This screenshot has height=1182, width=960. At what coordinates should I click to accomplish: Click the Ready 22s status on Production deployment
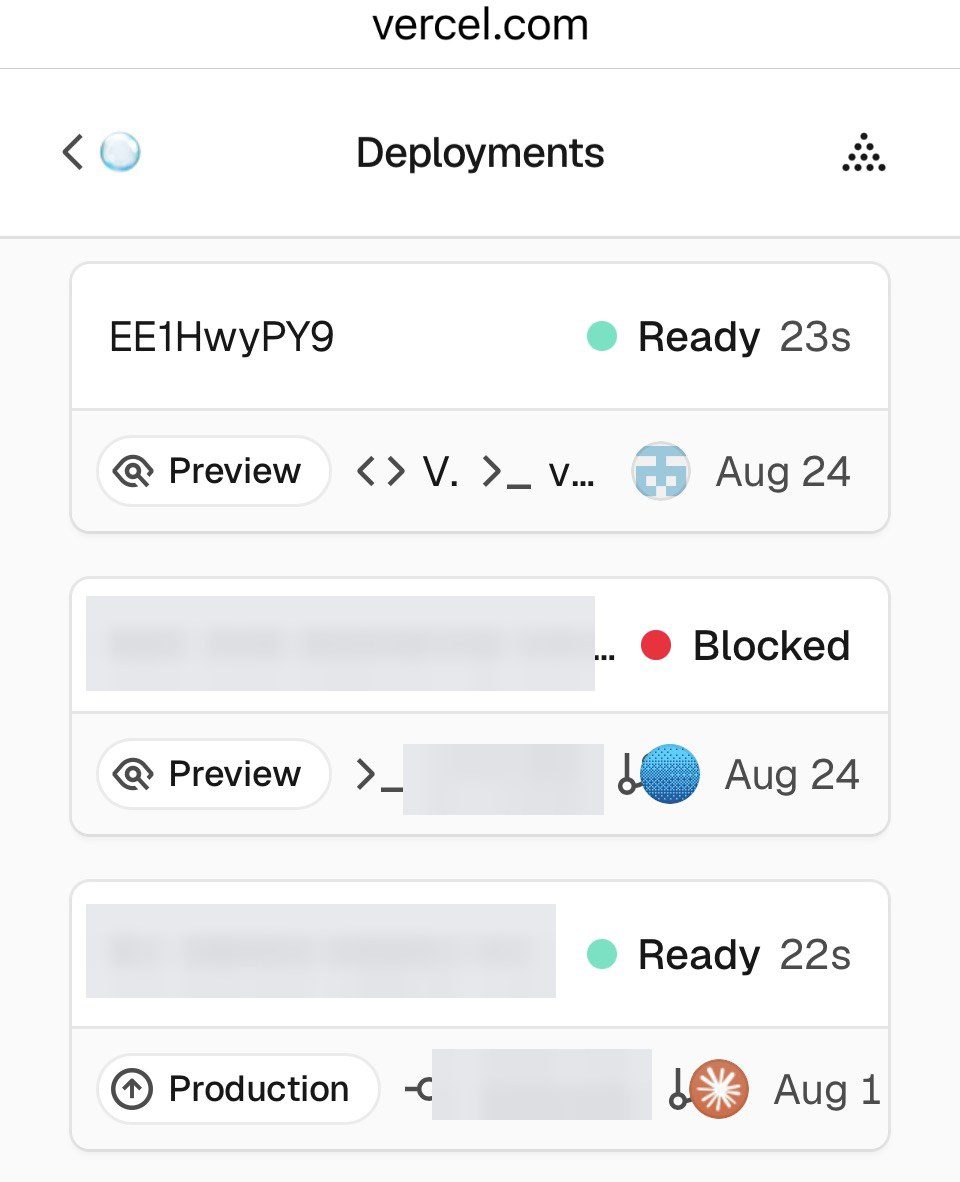719,954
